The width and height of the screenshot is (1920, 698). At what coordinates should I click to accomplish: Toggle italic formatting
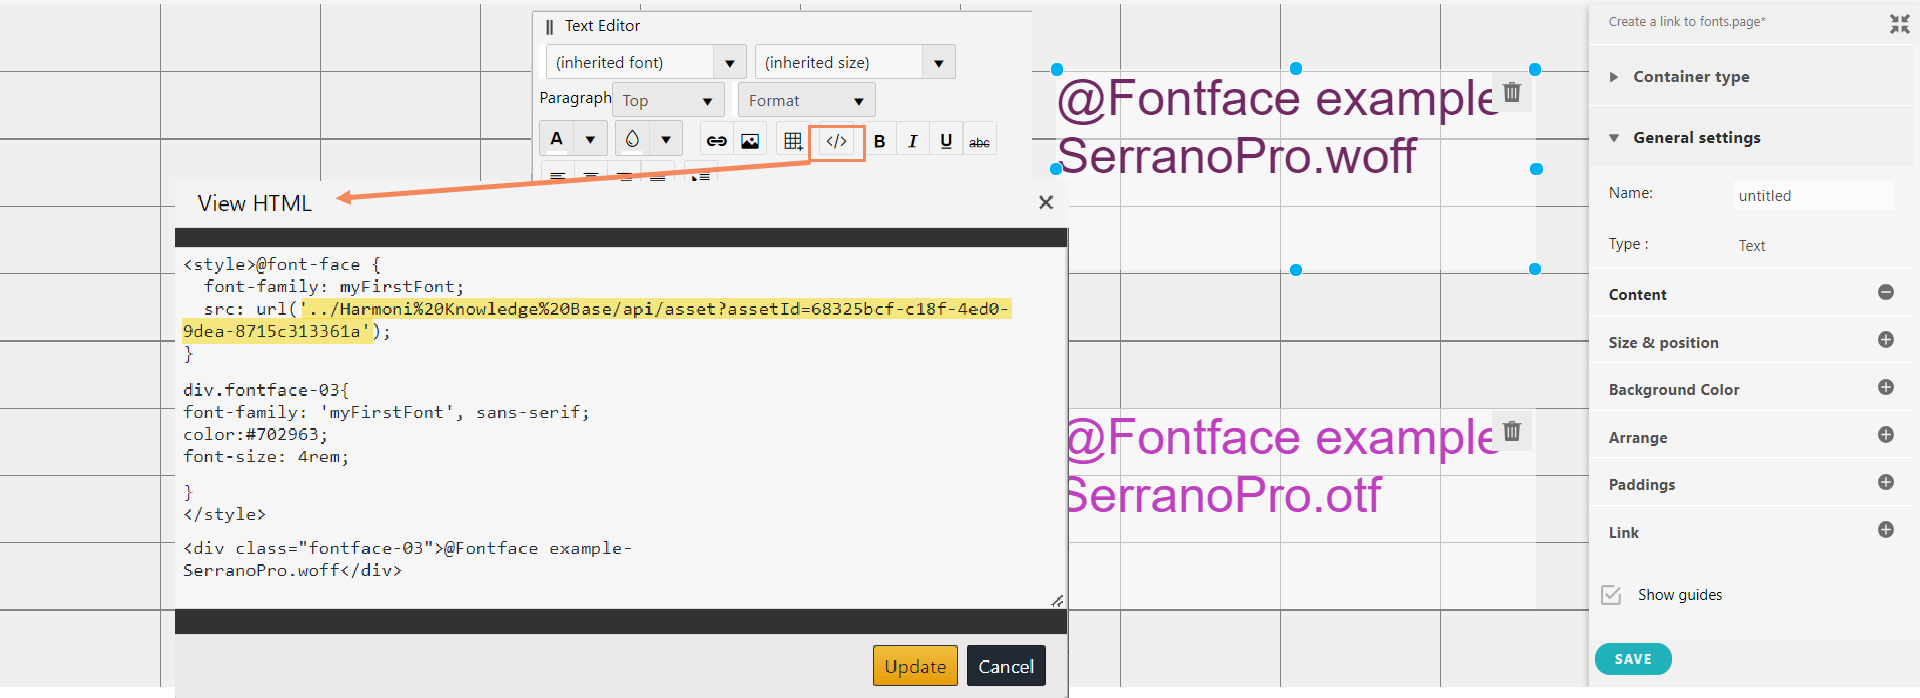point(912,141)
